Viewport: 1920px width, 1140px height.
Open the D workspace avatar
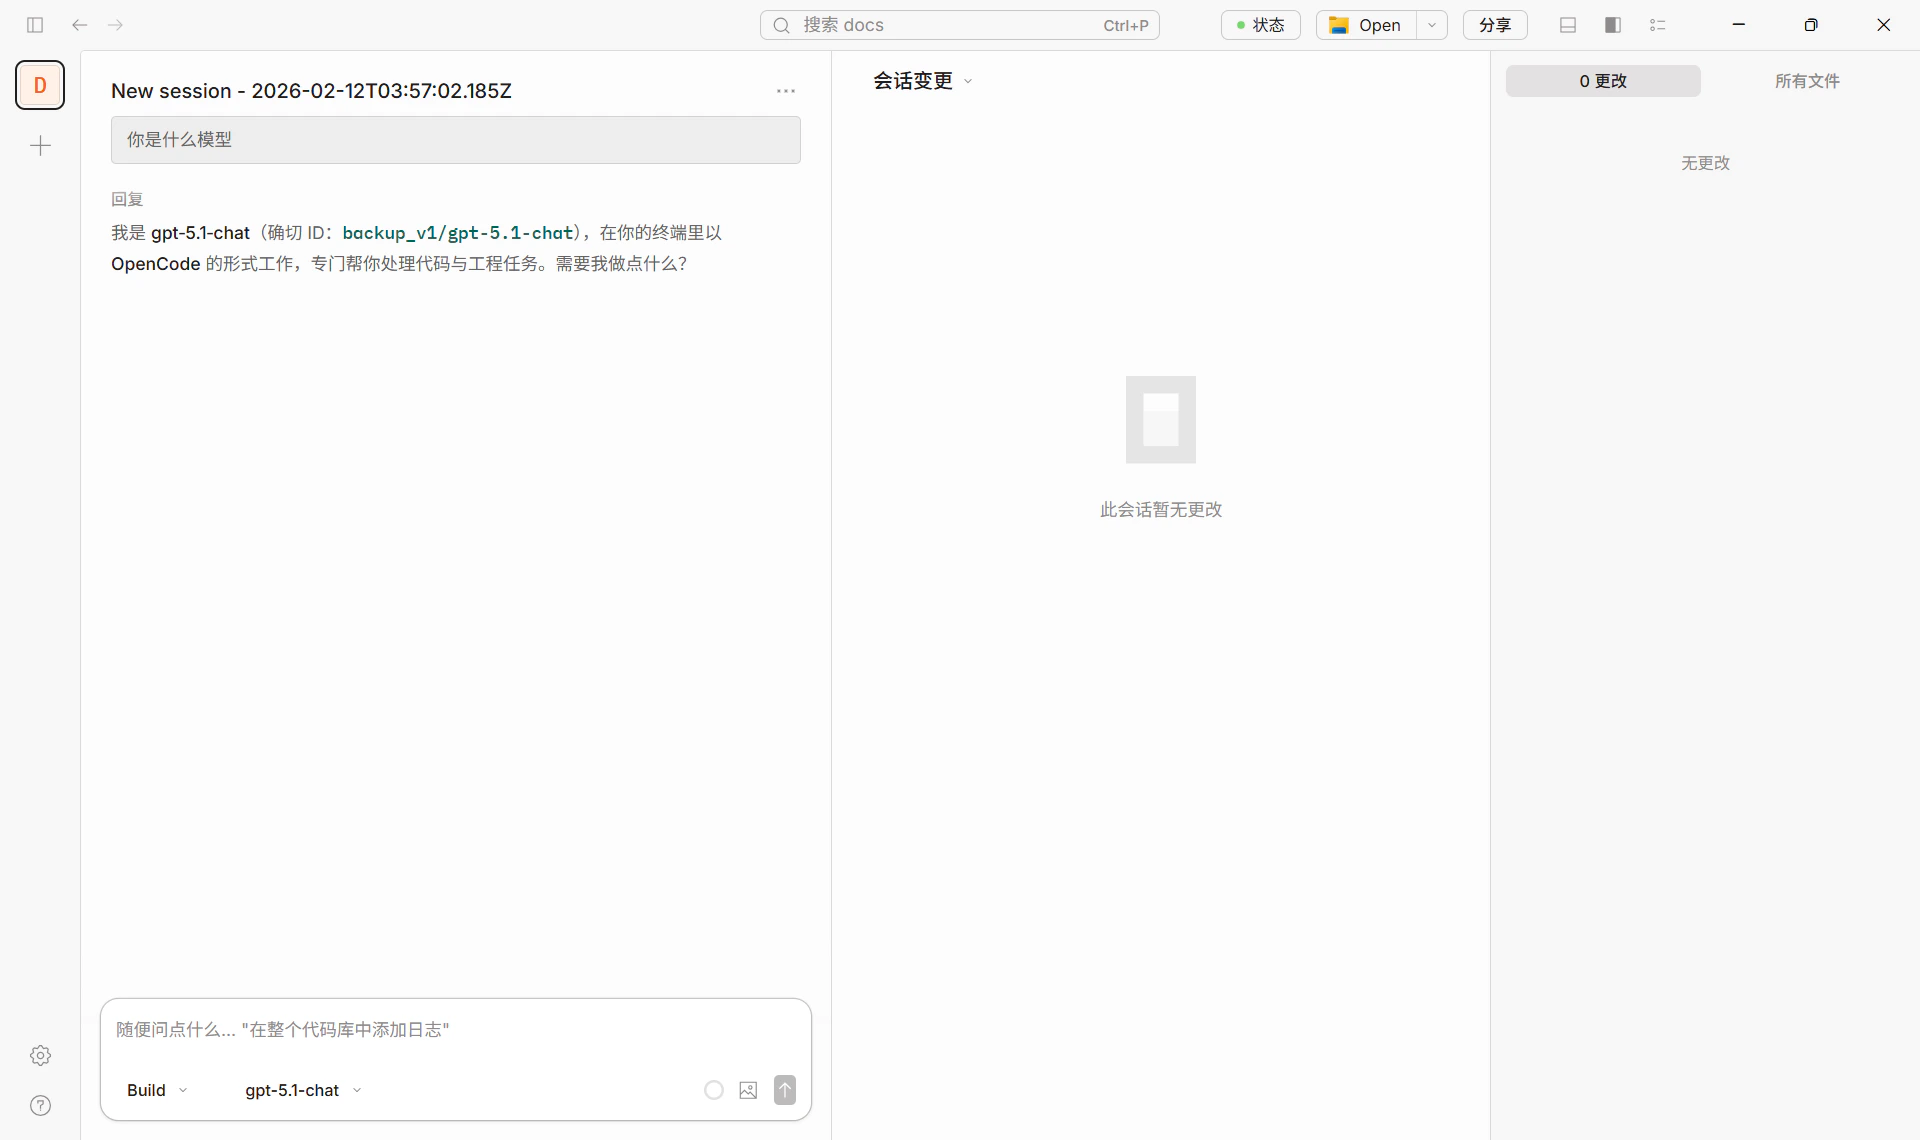point(40,85)
